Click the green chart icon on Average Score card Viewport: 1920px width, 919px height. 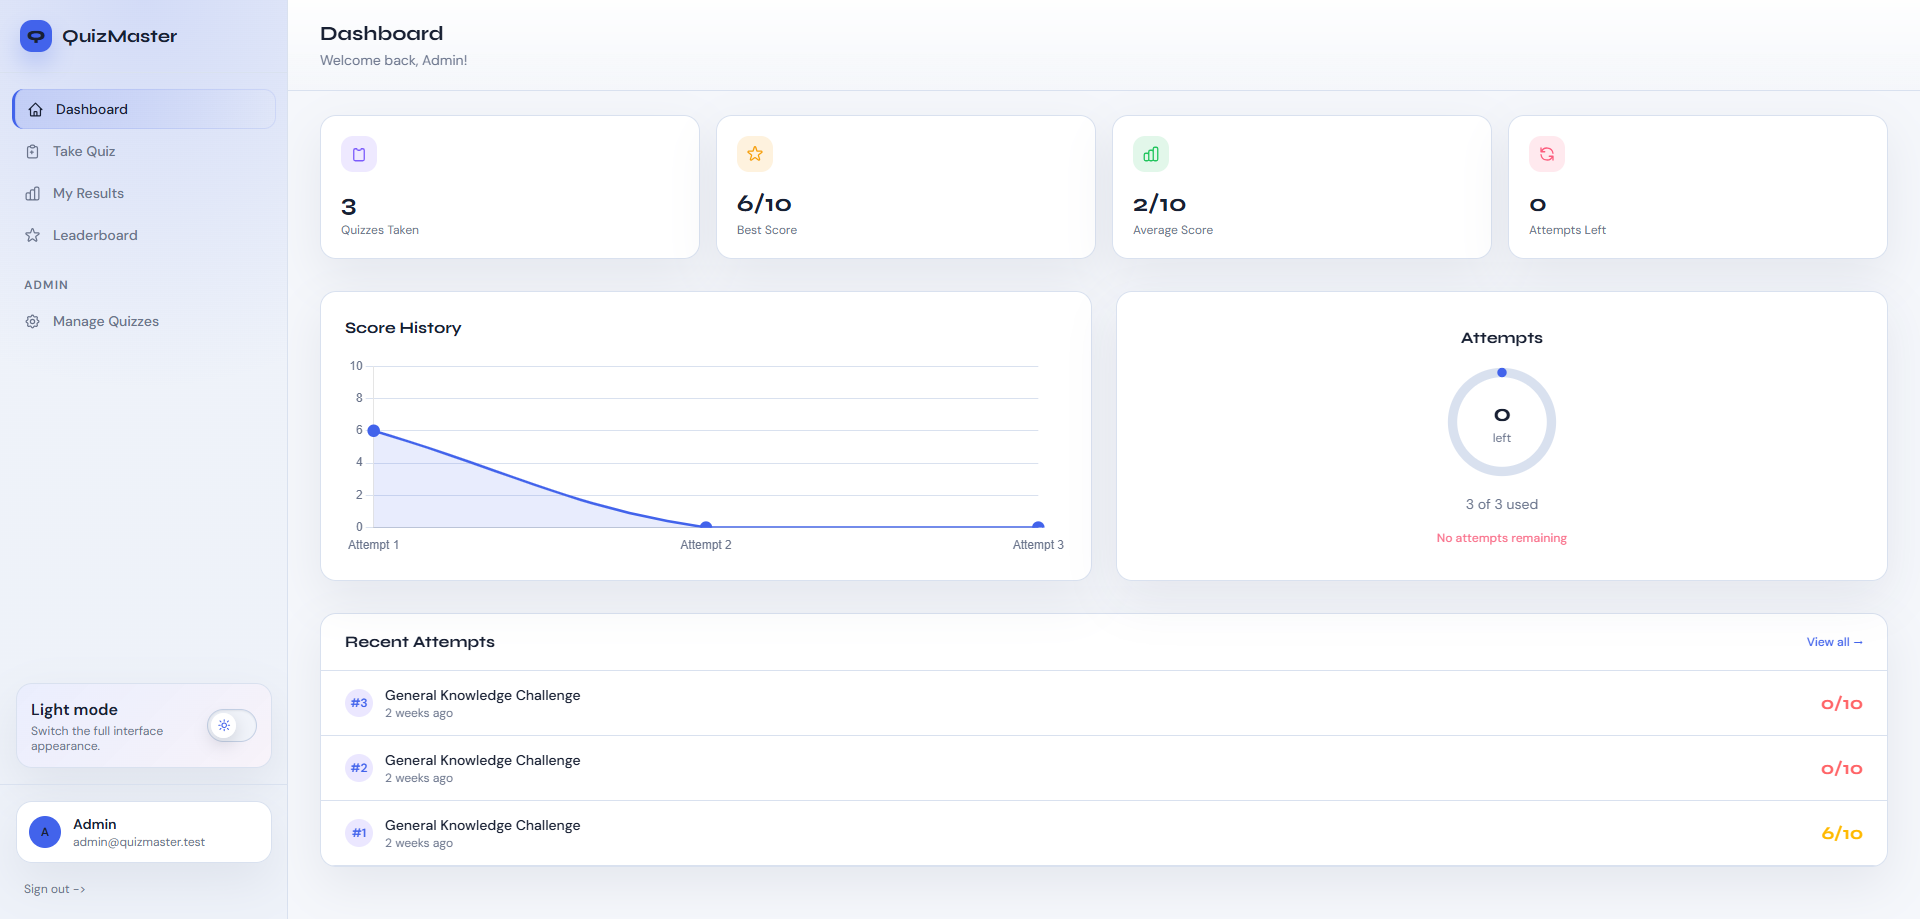pyautogui.click(x=1150, y=154)
